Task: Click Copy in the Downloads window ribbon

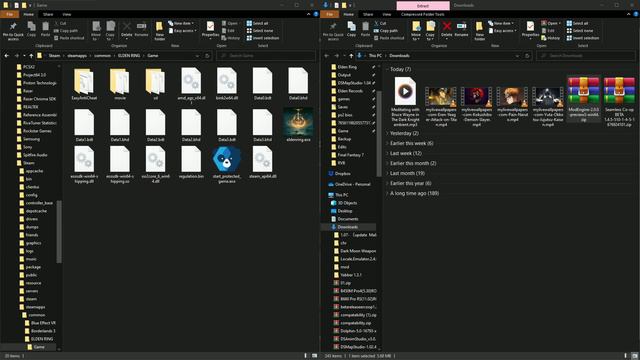Action: [351, 30]
